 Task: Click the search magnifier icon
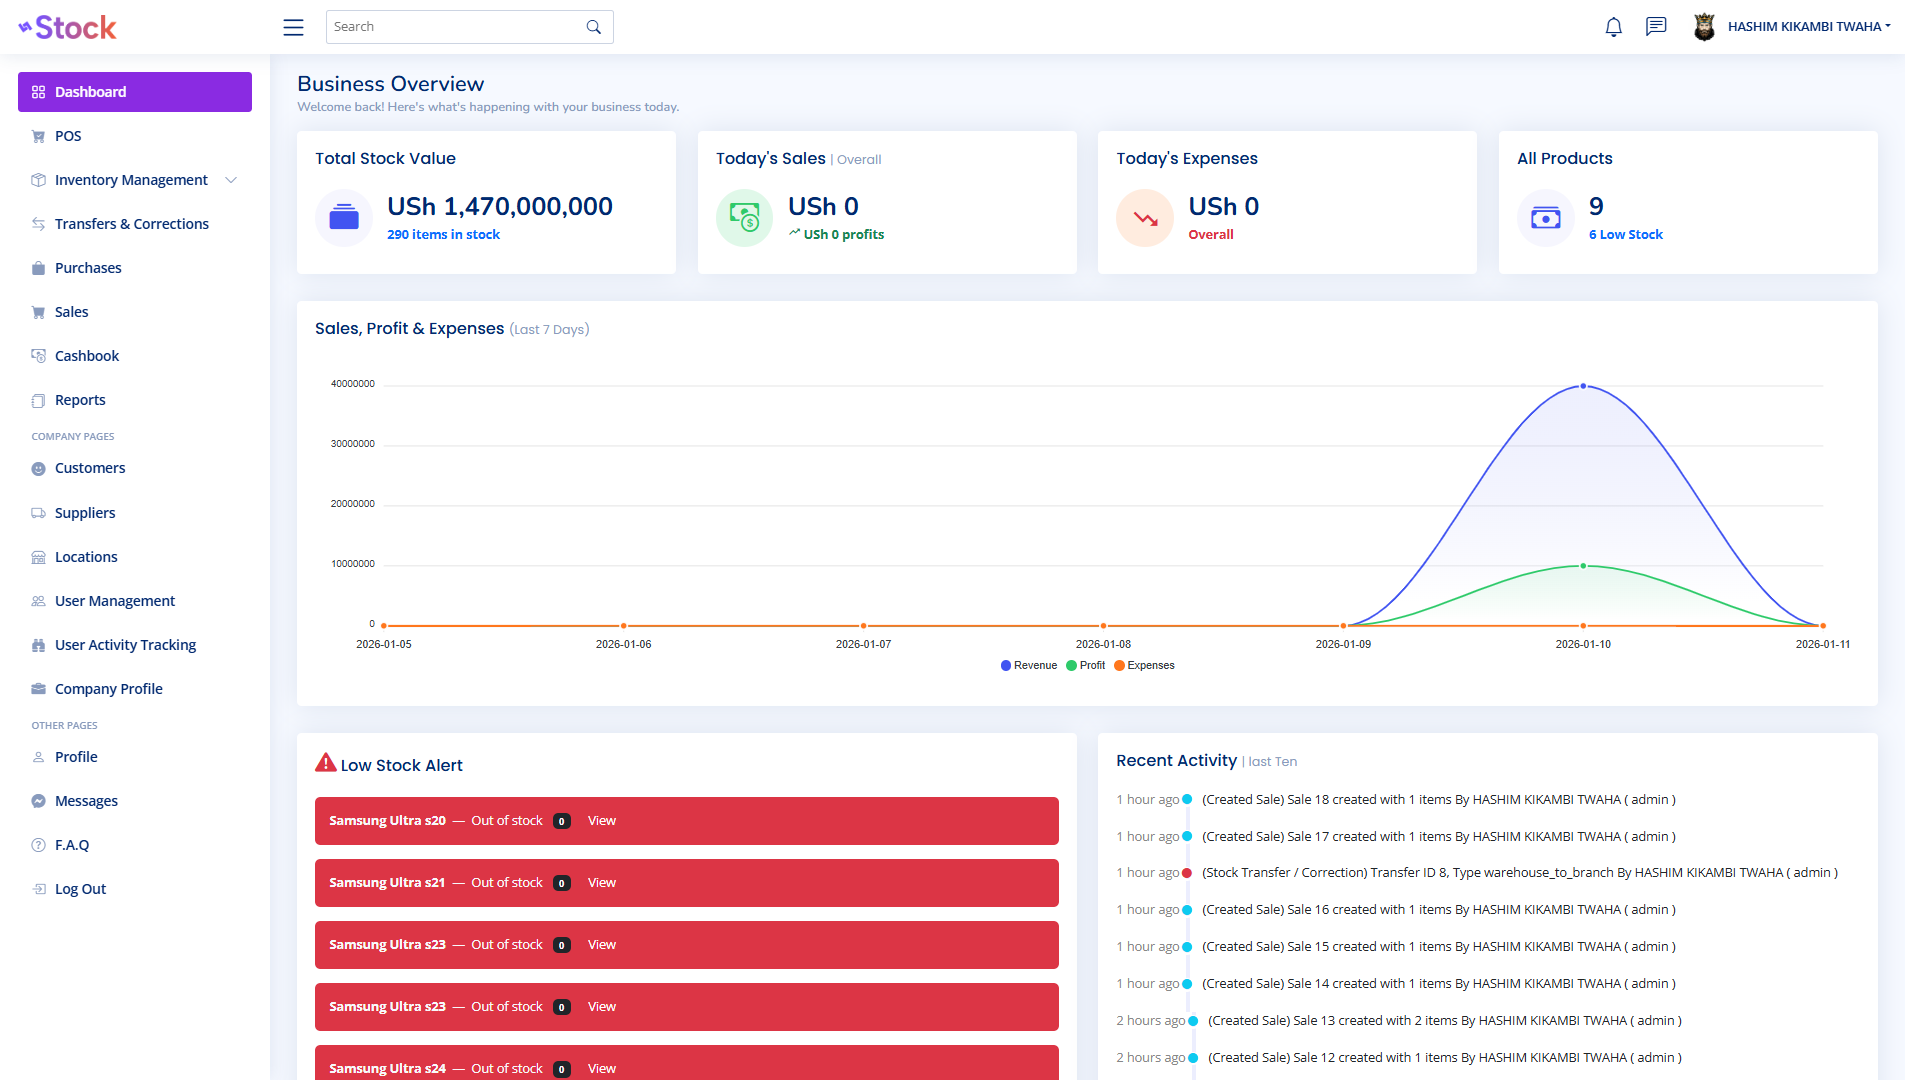593,27
